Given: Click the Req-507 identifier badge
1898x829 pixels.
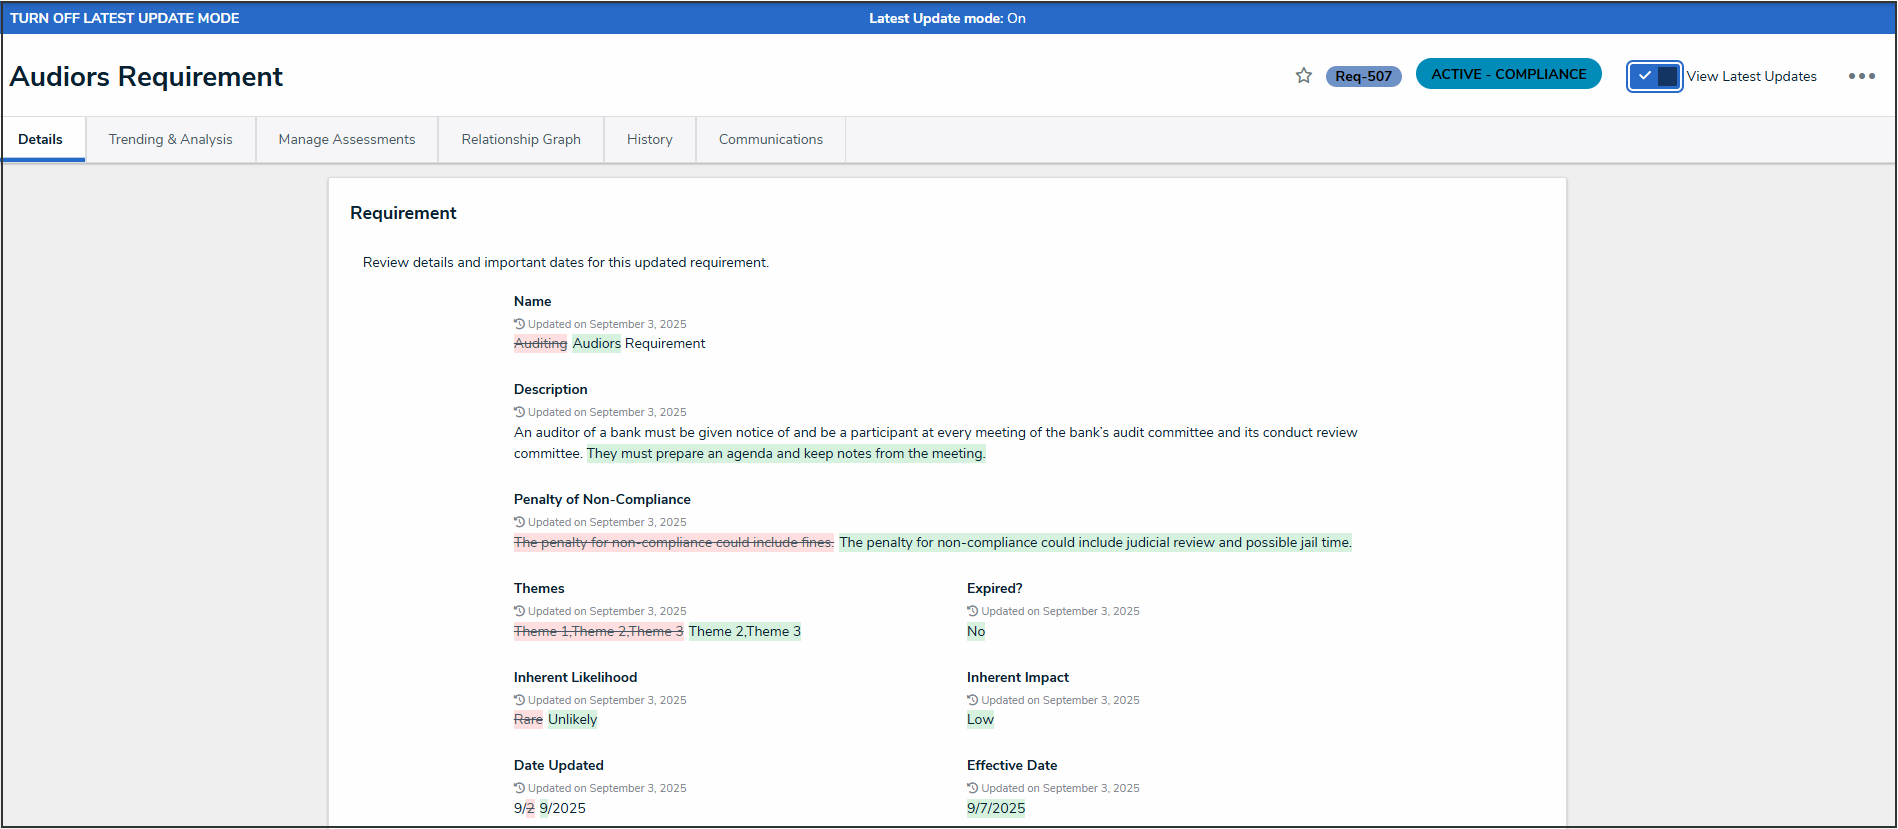Looking at the screenshot, I should coord(1363,76).
